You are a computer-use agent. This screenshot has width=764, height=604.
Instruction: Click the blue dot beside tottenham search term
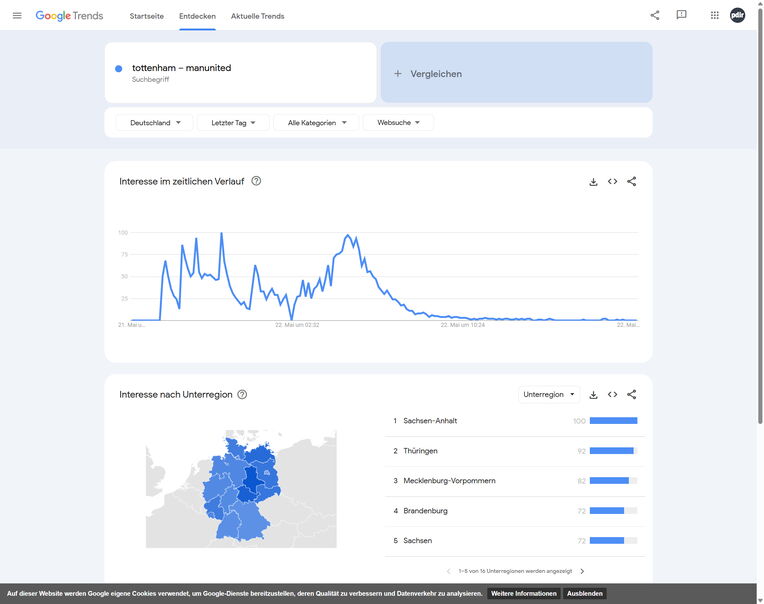pos(118,69)
